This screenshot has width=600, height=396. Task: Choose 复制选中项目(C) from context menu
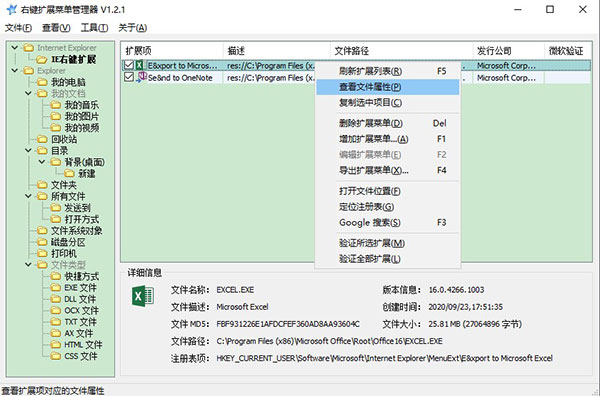click(x=388, y=103)
